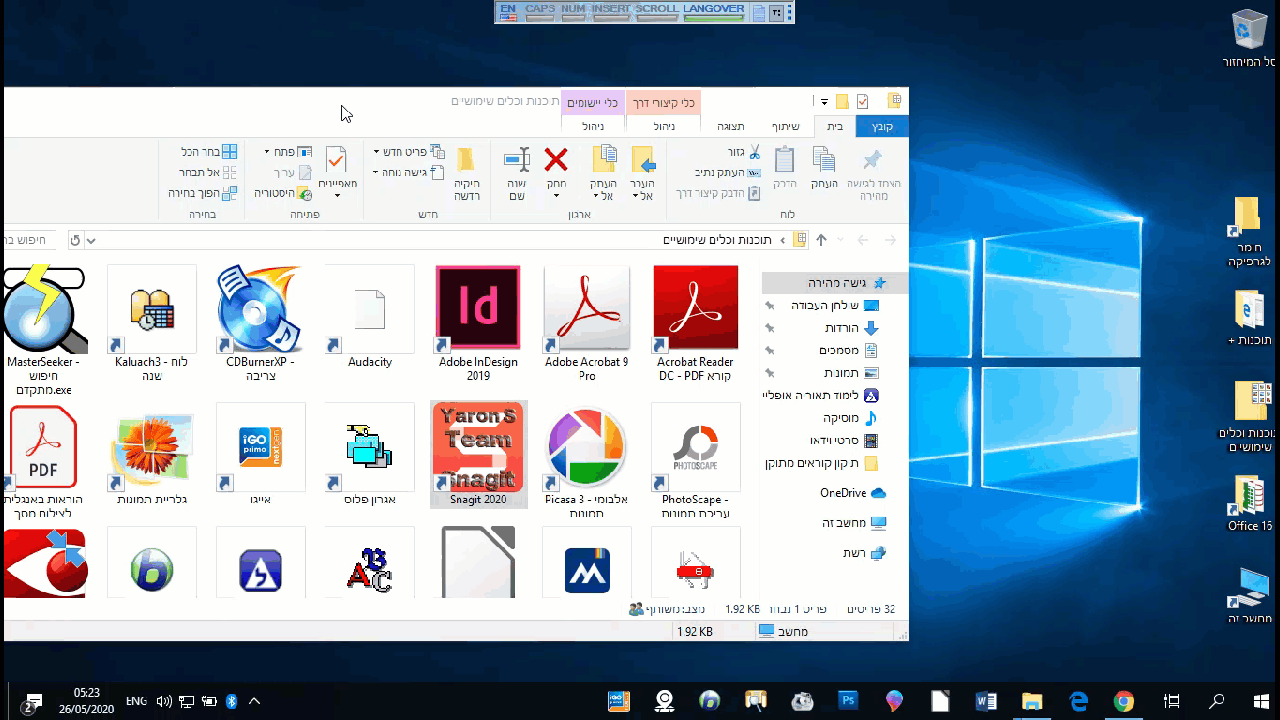The height and width of the screenshot is (720, 1280).
Task: Open Documents (מסמכים) in navigation pane
Action: coord(848,350)
